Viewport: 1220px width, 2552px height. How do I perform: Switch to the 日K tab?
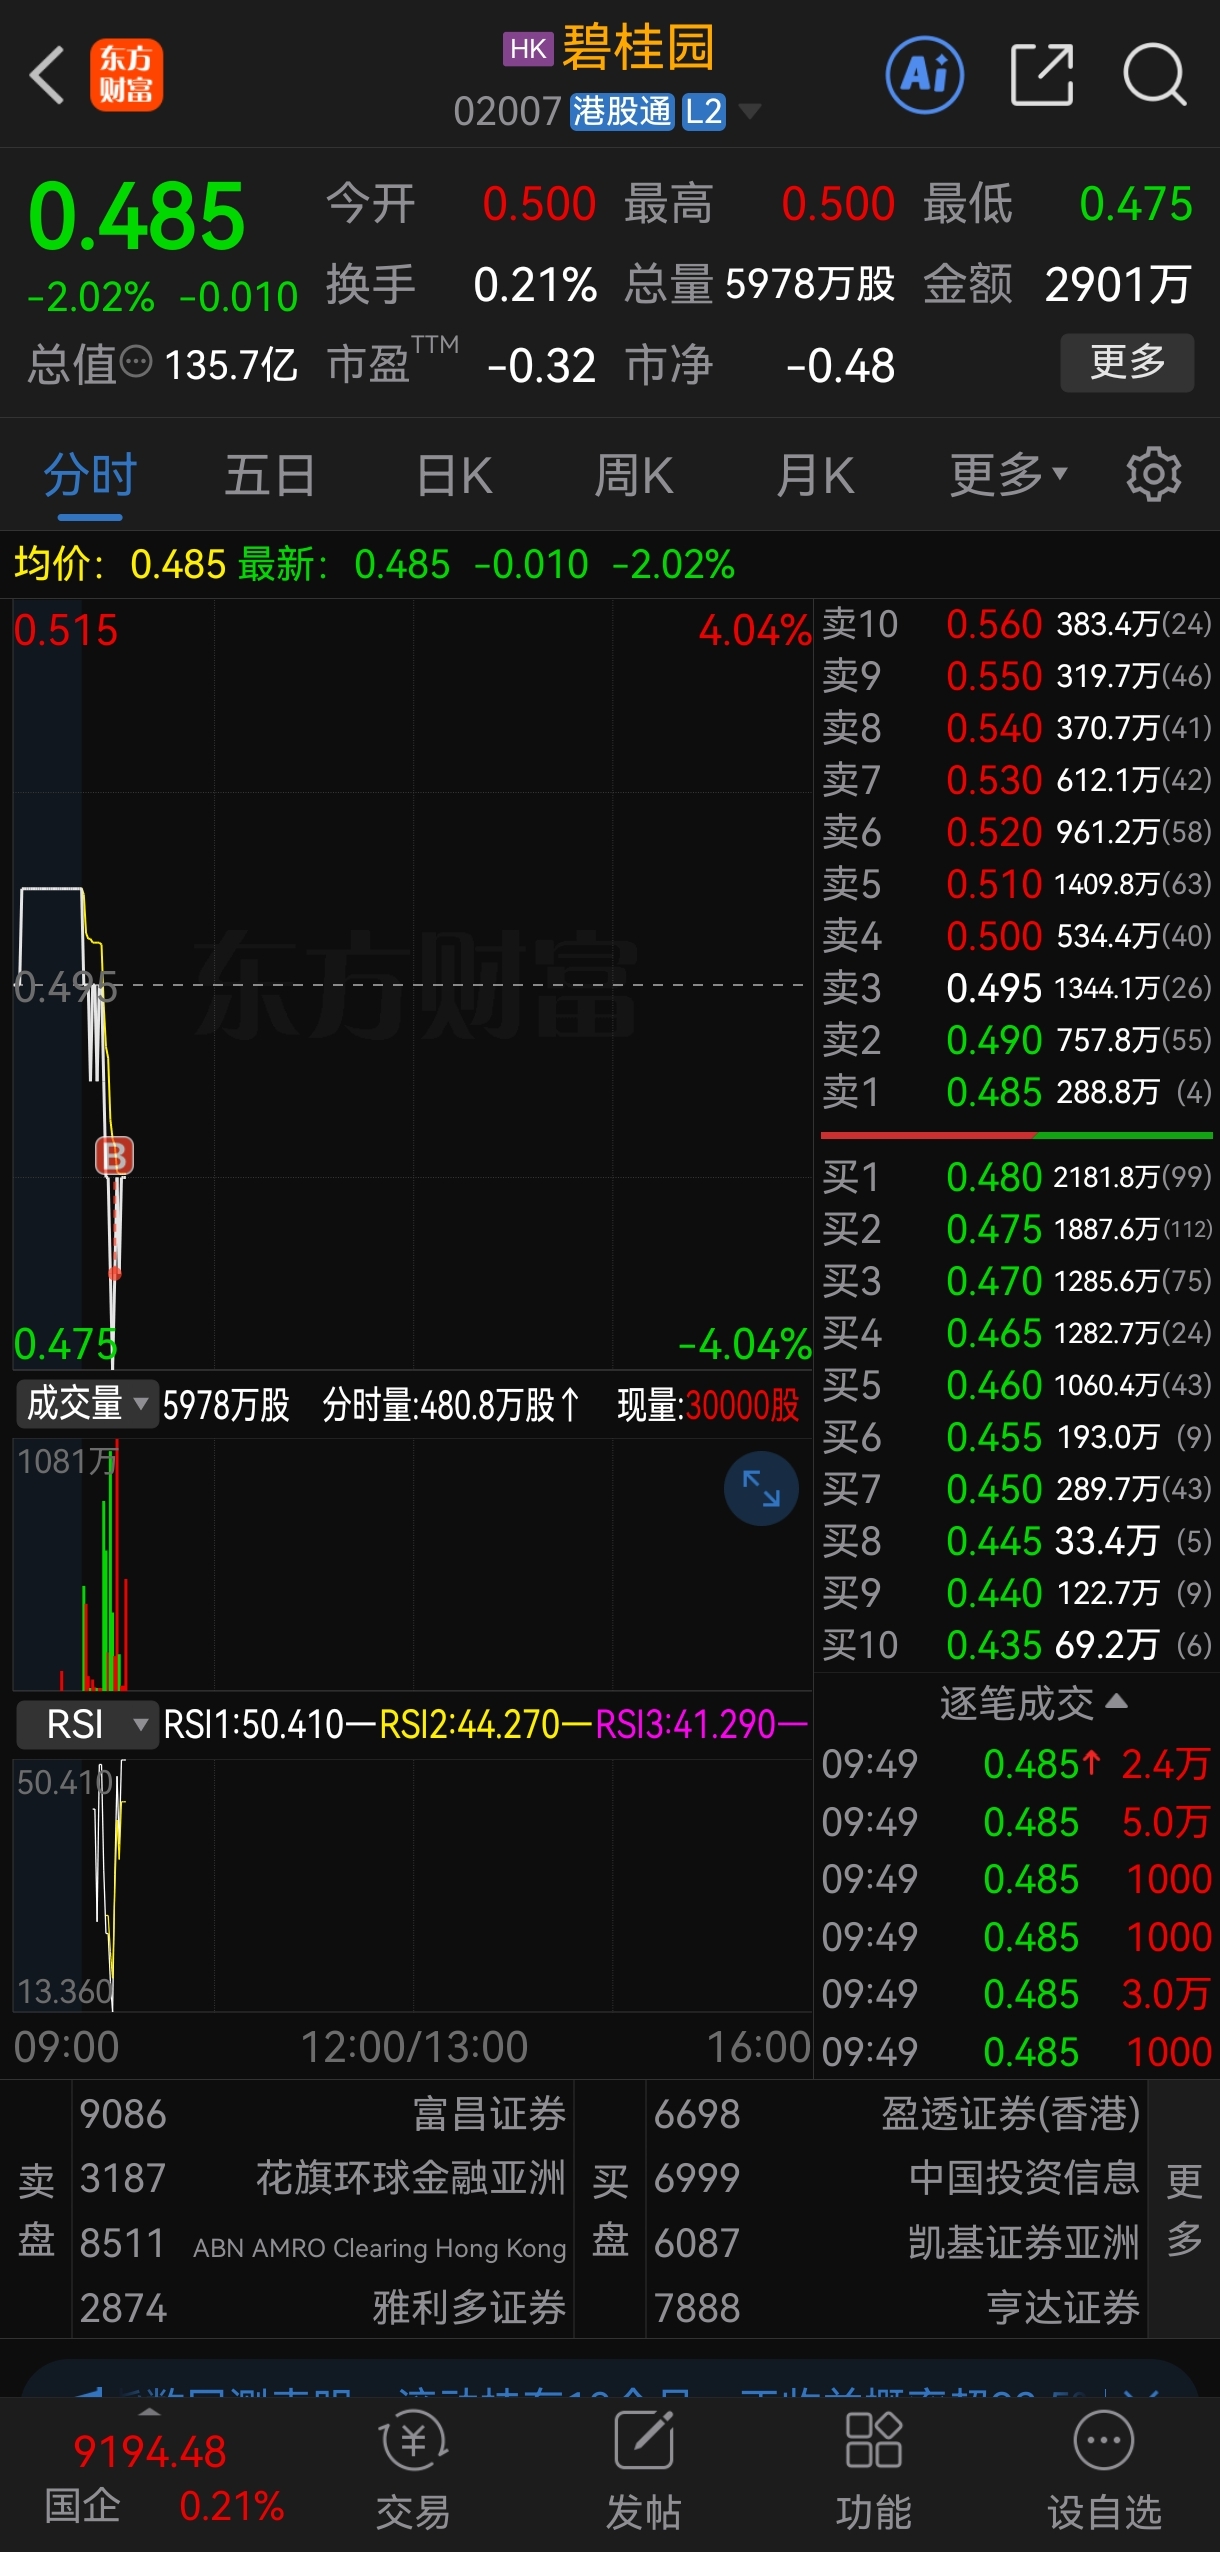pyautogui.click(x=454, y=475)
